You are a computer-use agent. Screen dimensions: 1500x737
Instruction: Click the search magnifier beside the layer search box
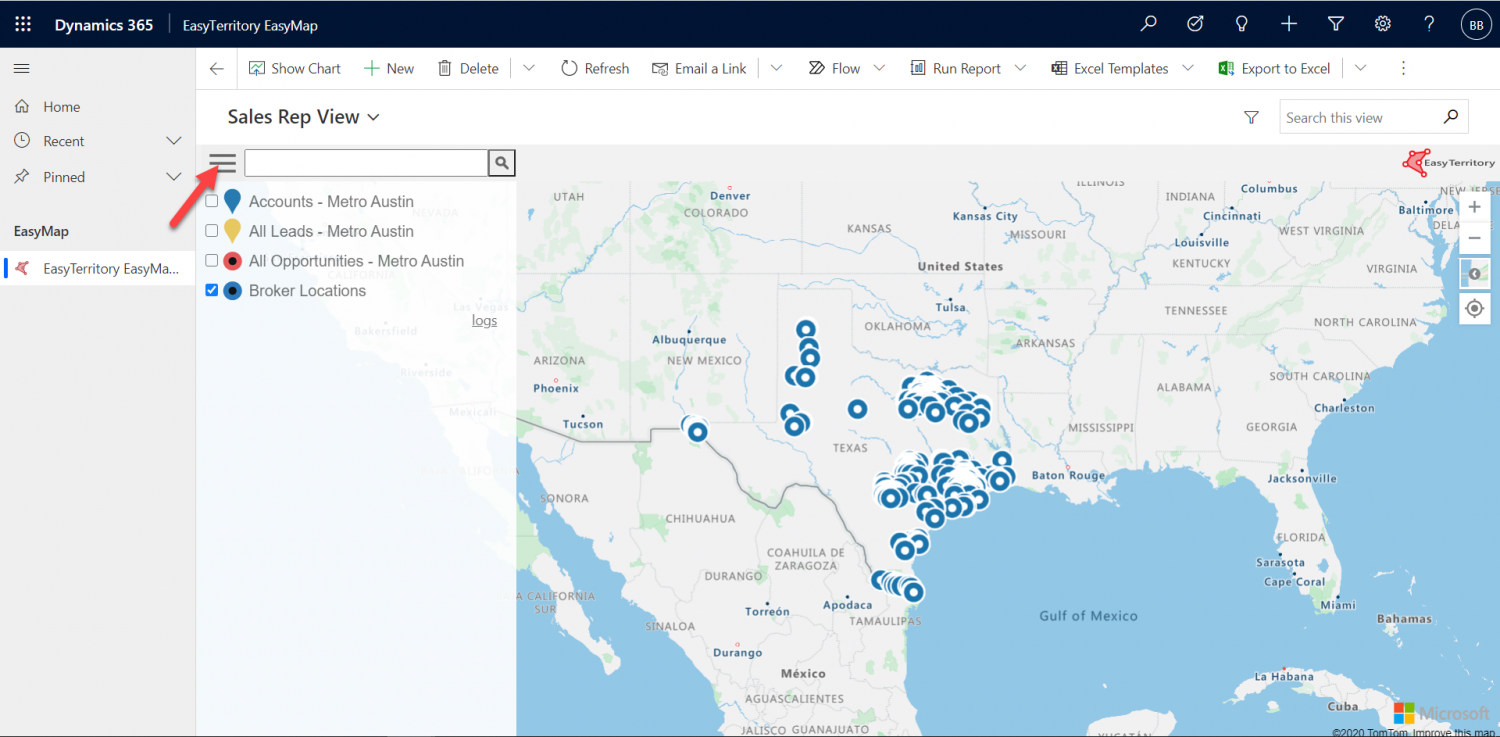pos(501,162)
